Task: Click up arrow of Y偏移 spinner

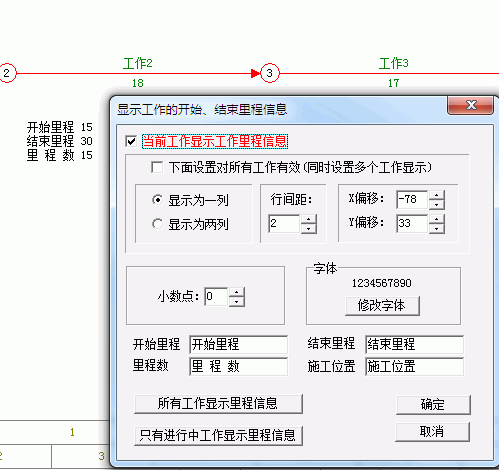Action: [437, 219]
